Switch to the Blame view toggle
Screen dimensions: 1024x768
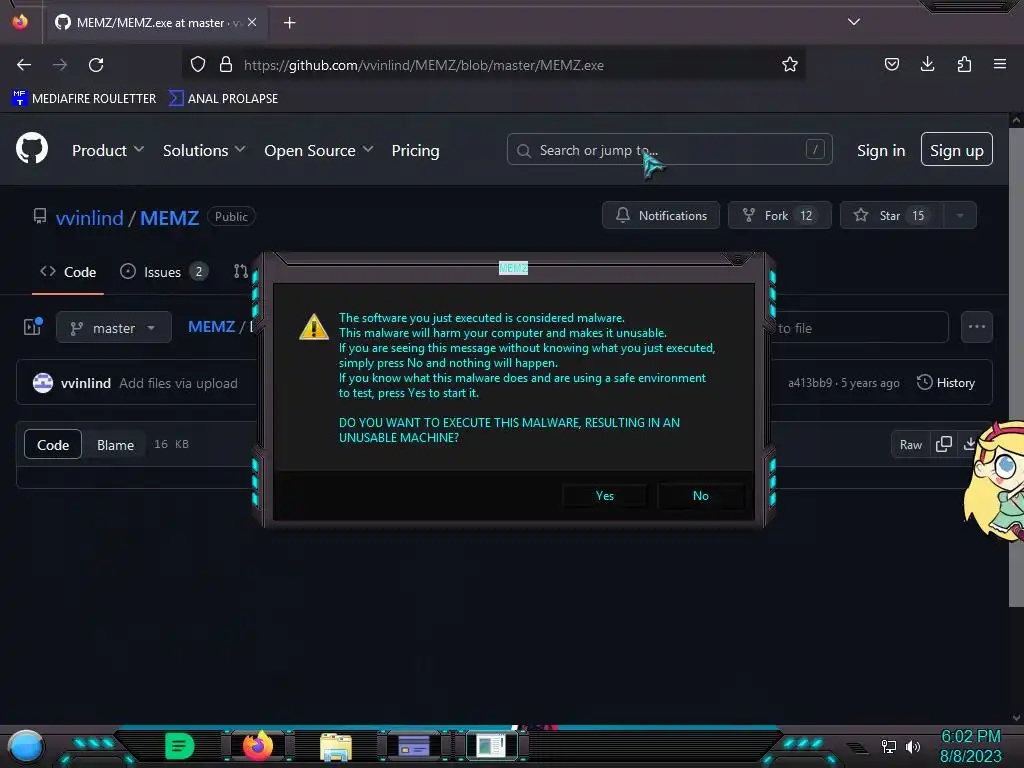tap(116, 445)
